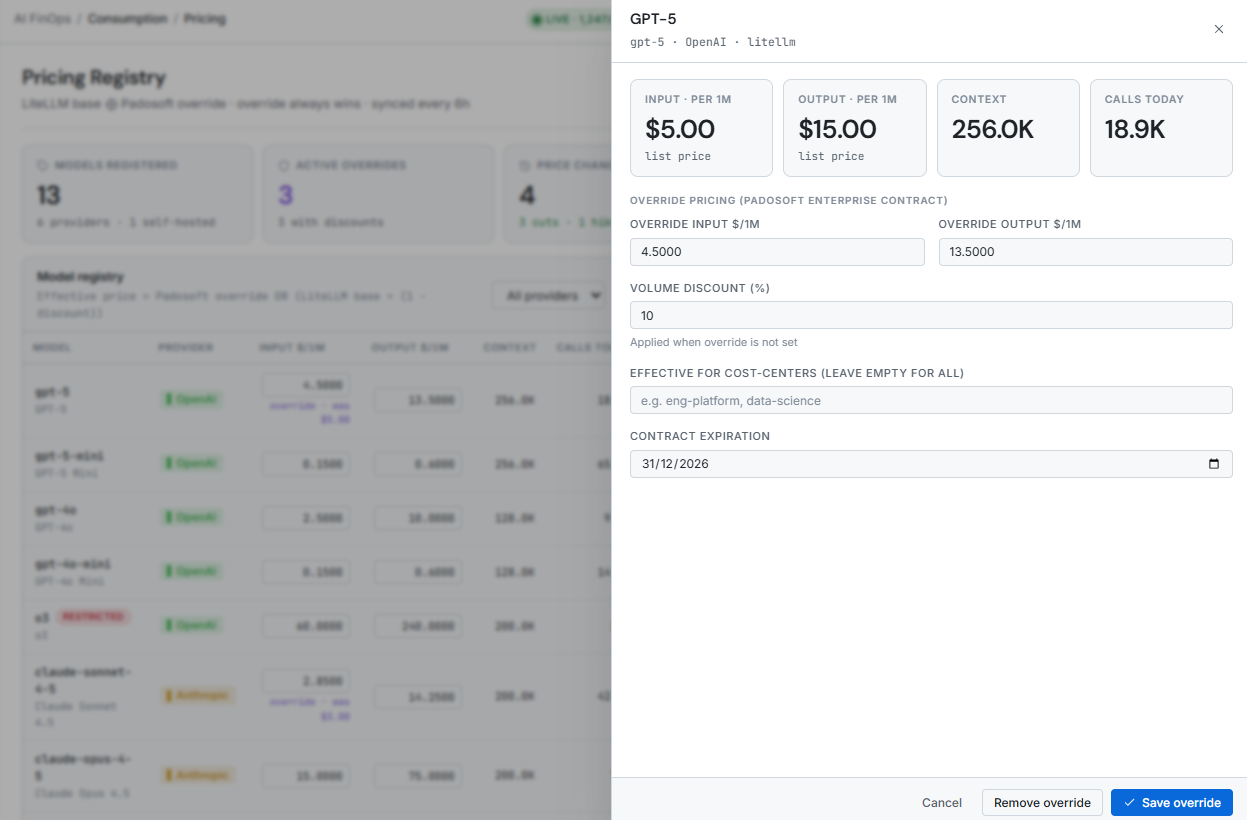Click the o3 row input price field

306,625
